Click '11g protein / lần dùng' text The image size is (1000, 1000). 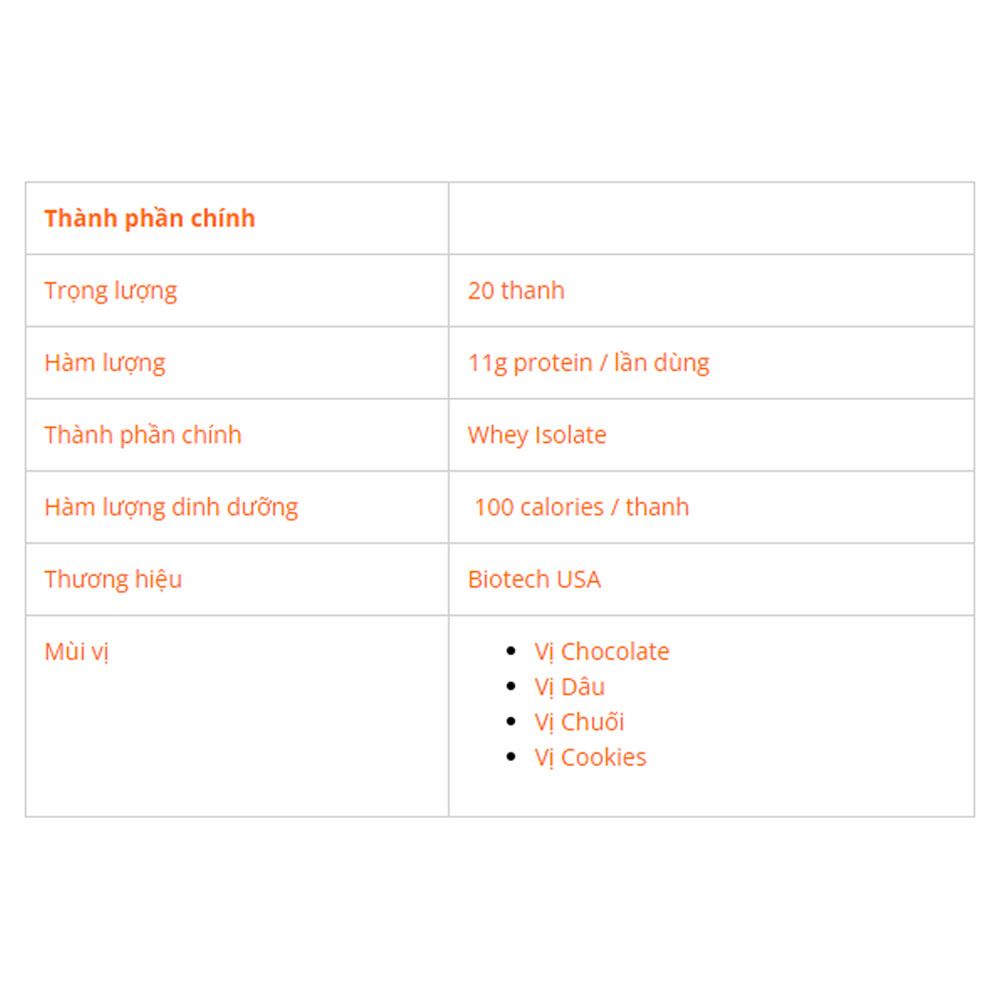point(588,363)
